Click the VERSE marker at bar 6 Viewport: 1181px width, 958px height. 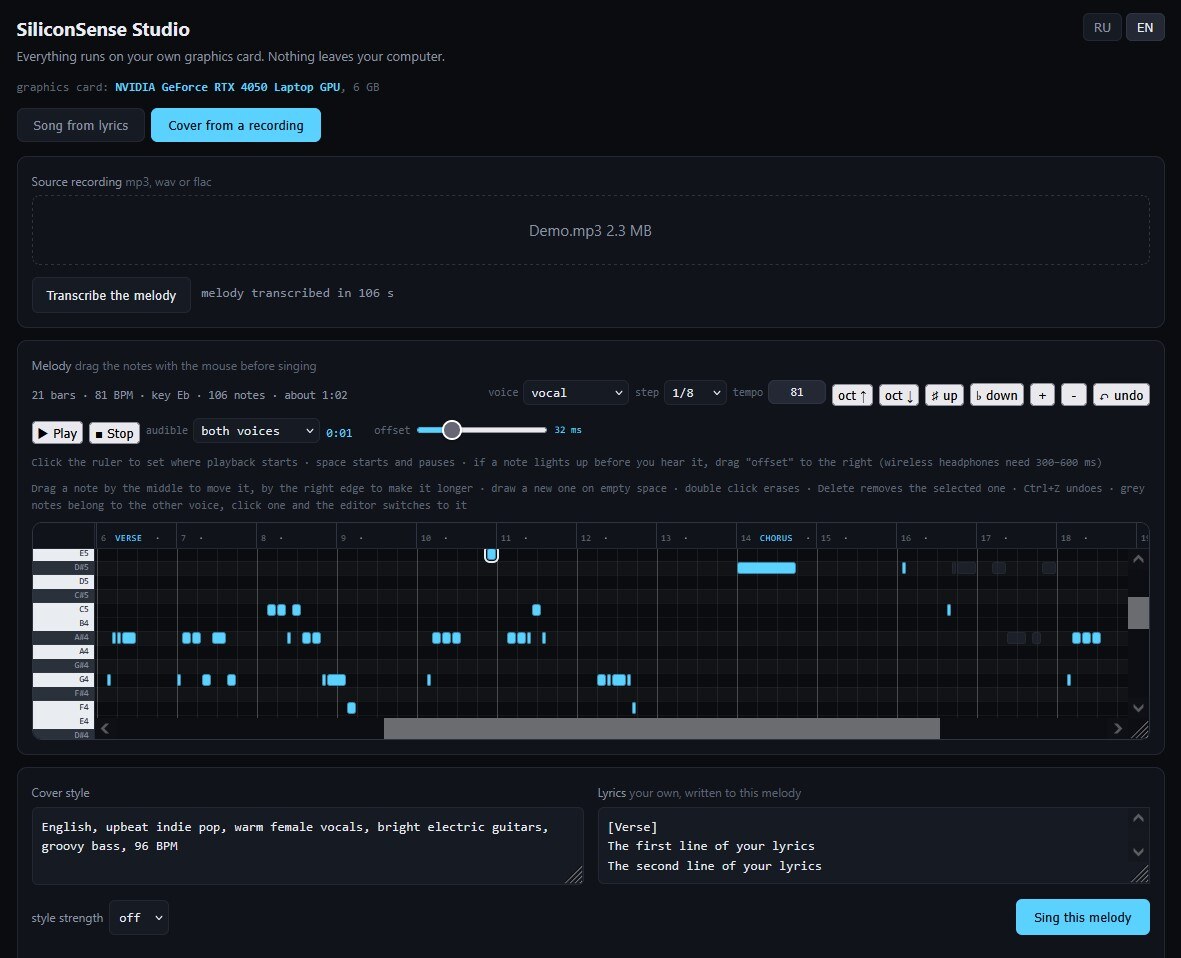pos(128,538)
